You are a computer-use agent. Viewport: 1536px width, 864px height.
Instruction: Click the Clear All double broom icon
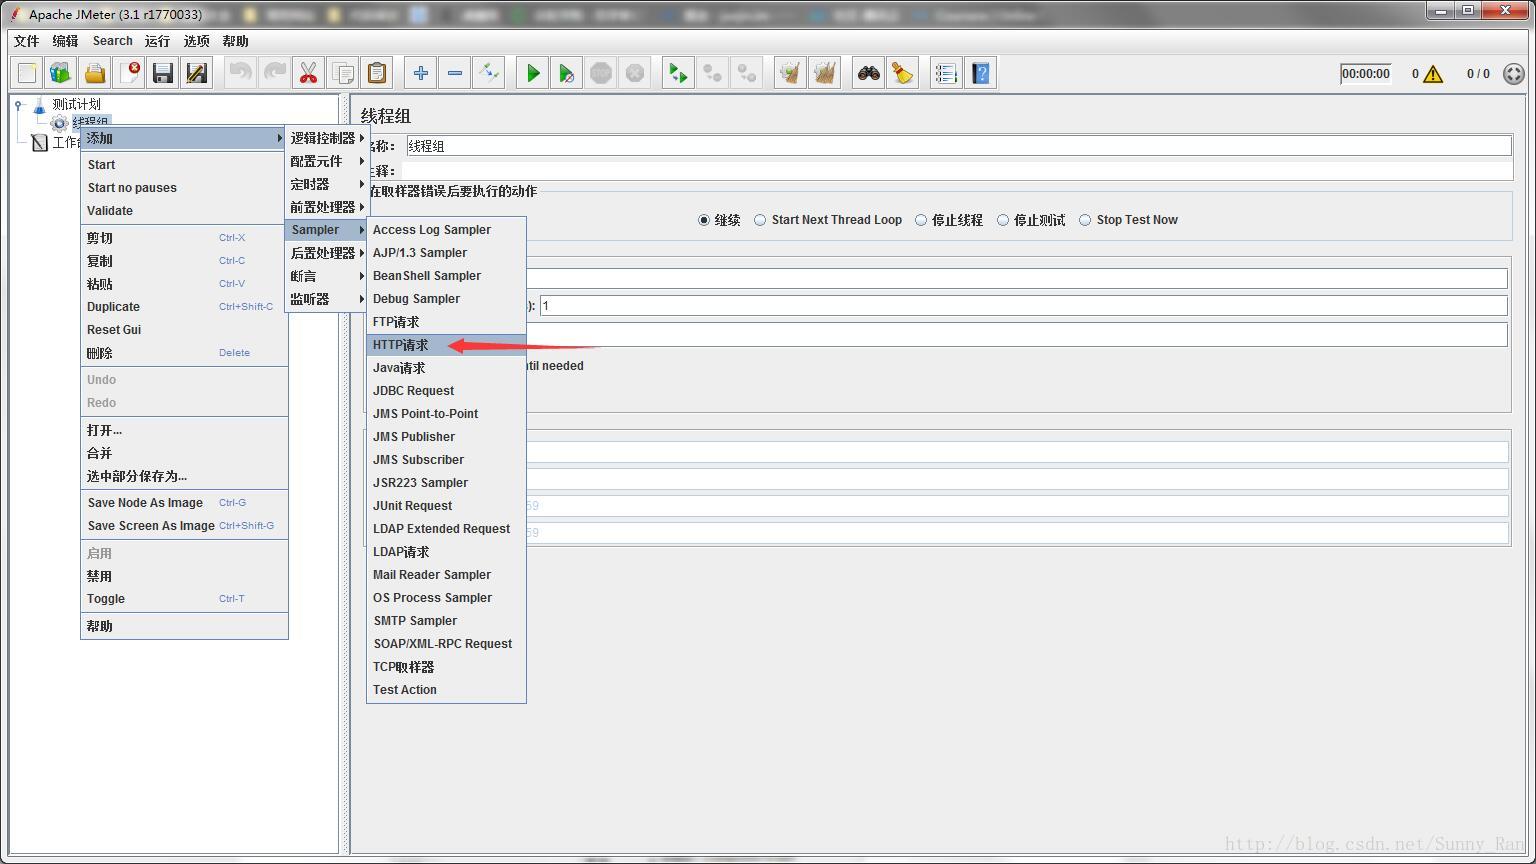824,73
